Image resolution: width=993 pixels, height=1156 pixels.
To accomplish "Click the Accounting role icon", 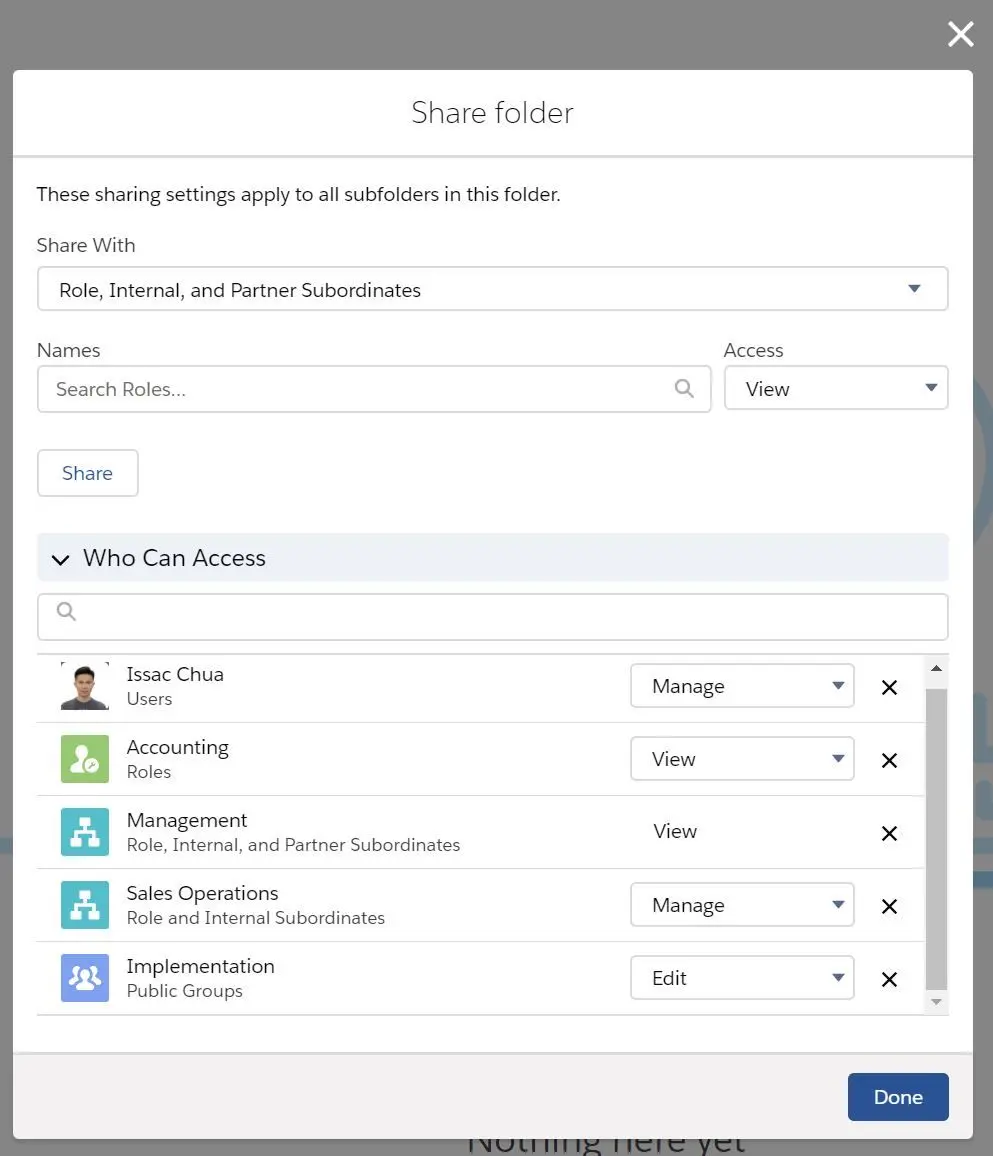I will coord(85,759).
